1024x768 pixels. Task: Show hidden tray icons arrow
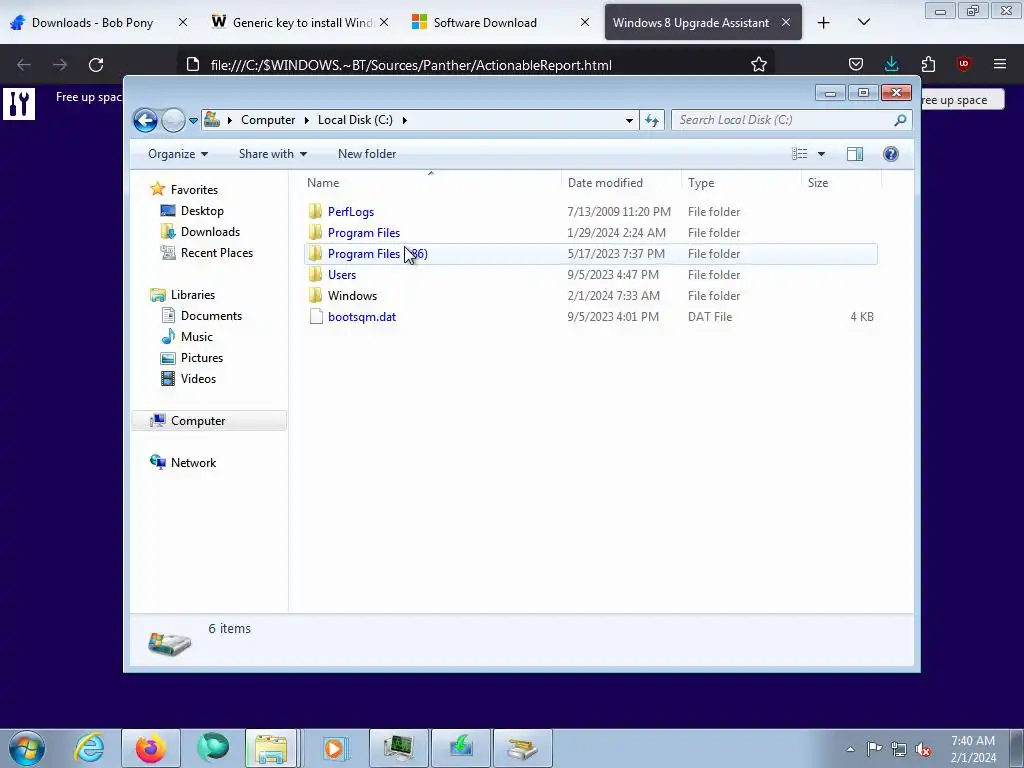pos(850,749)
